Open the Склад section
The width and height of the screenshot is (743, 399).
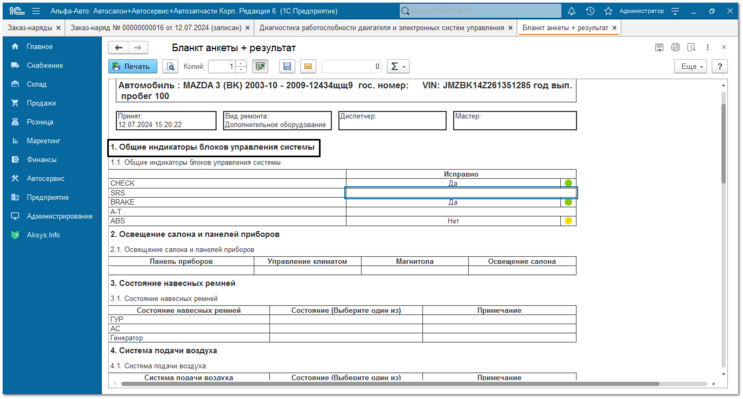36,84
